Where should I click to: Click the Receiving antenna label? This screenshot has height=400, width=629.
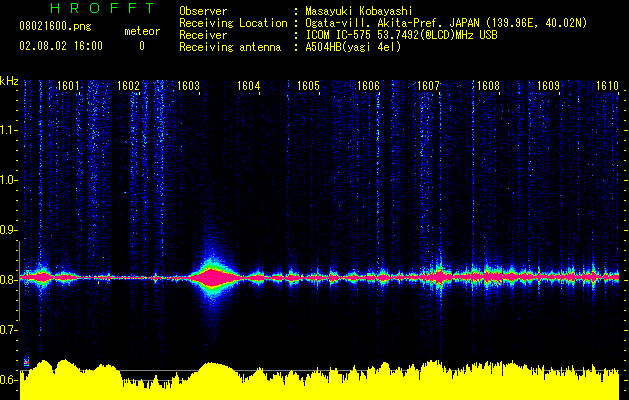[x=230, y=47]
